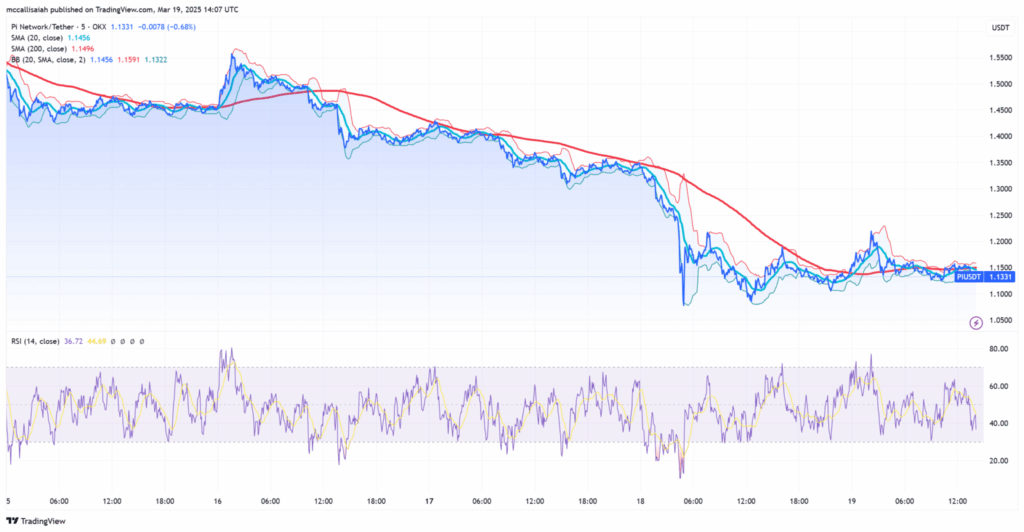Screen dimensions: 1024x532
Task: Click the date label 19 on time axis
Action: [851, 500]
